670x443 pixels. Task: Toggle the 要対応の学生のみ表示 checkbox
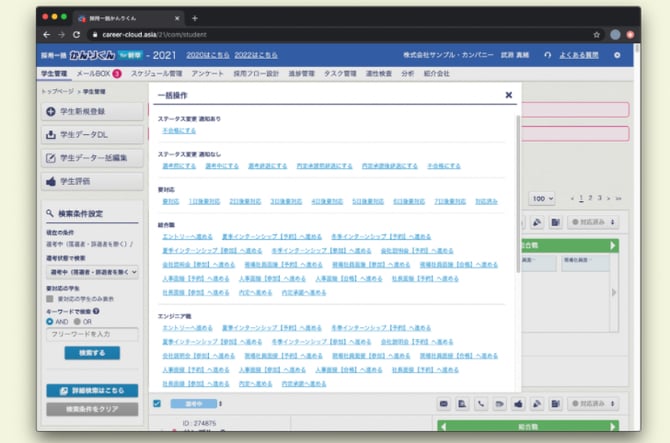50,299
